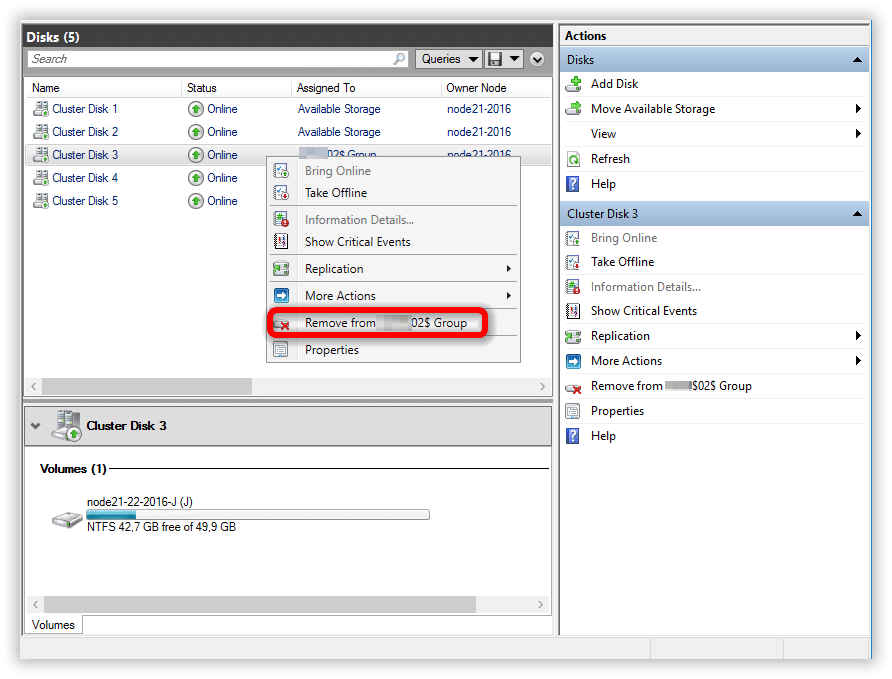Open the Queries dropdown

point(448,59)
